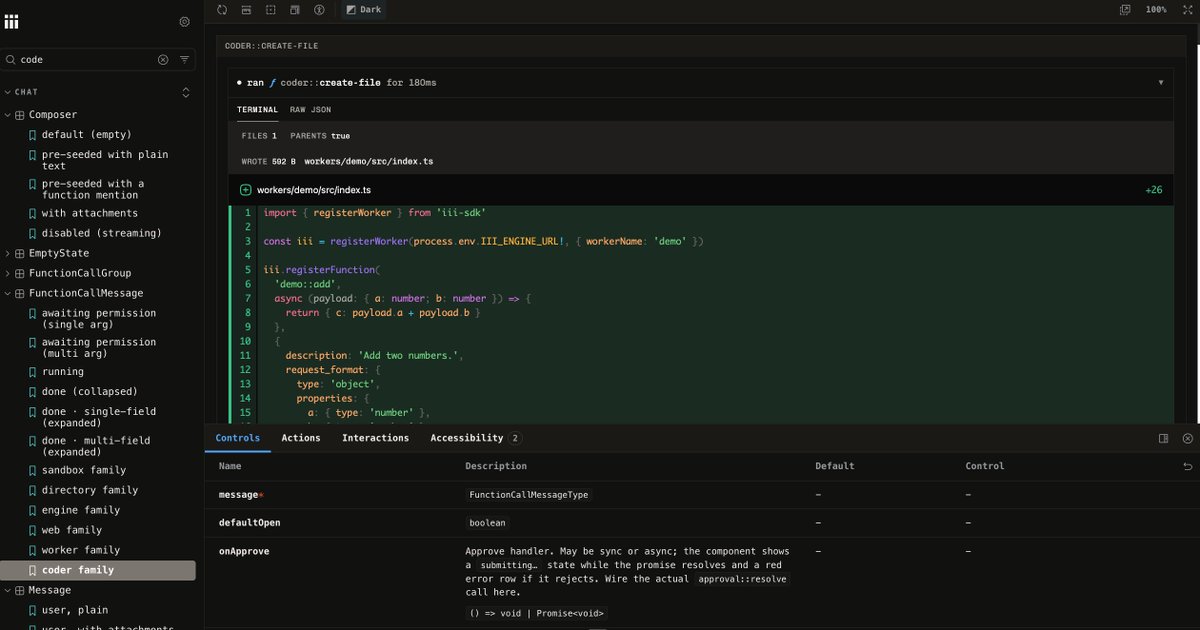
Task: Click bookmark icon of 'directory family' story
Action: [33, 490]
